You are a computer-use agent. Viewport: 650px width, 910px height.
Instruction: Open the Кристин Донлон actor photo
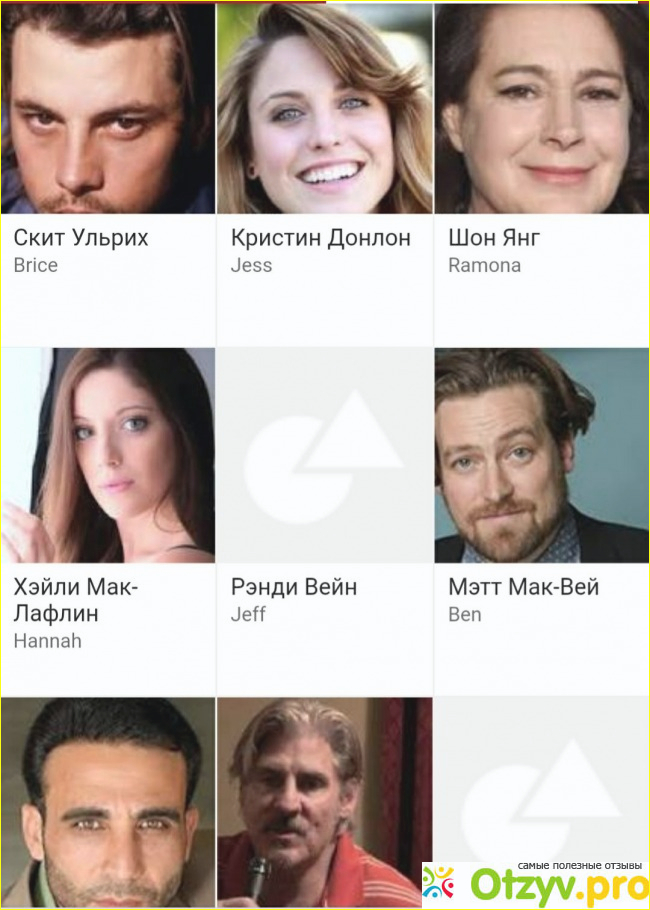325,108
